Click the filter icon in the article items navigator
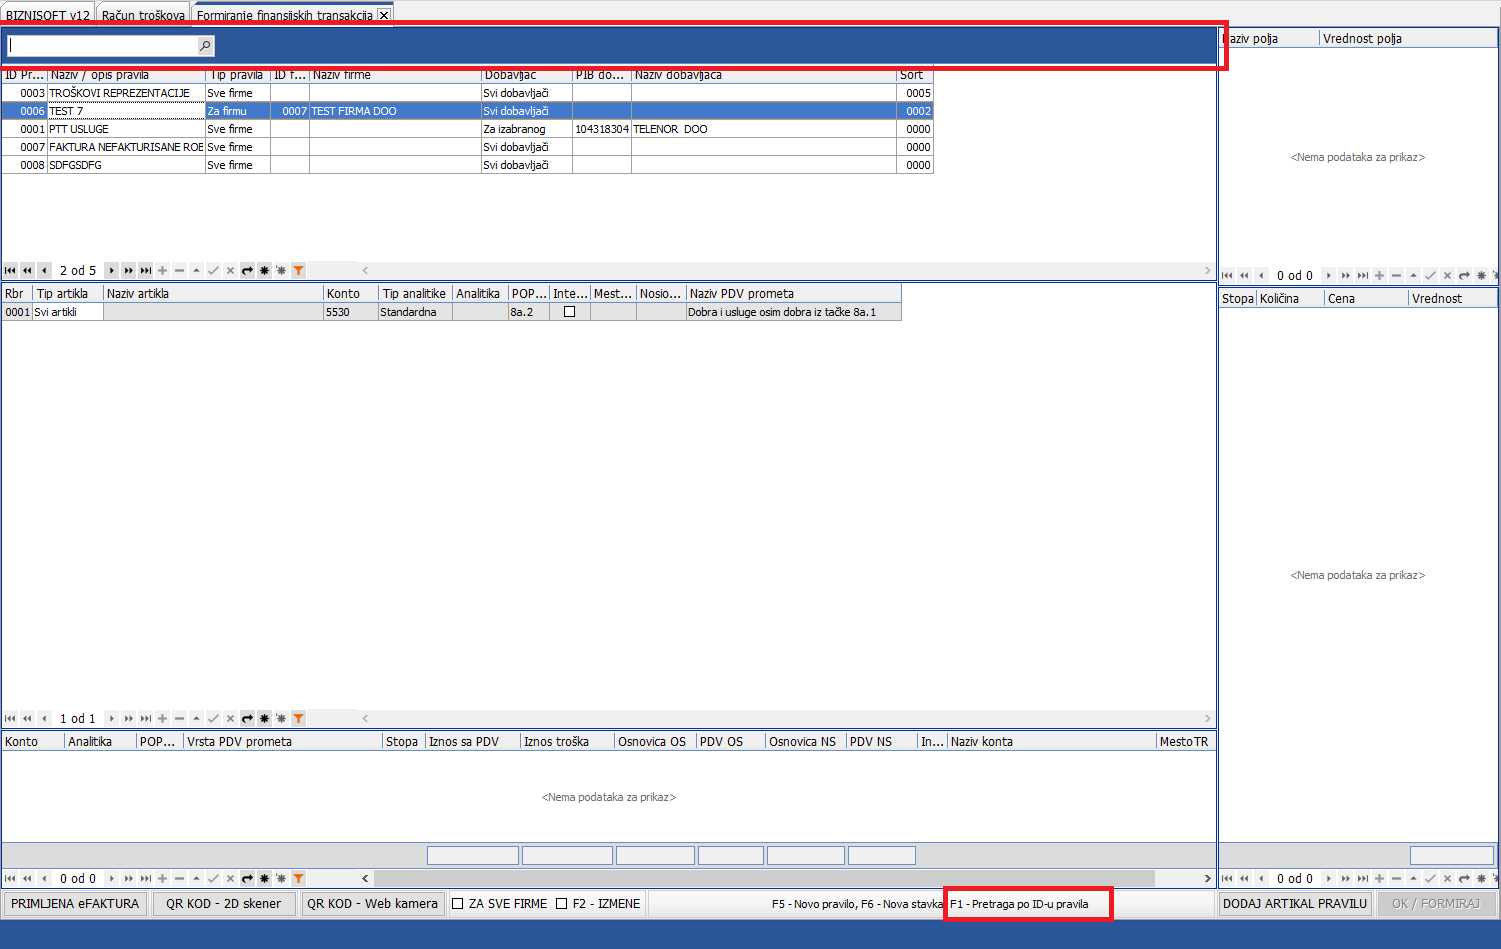 [x=298, y=719]
